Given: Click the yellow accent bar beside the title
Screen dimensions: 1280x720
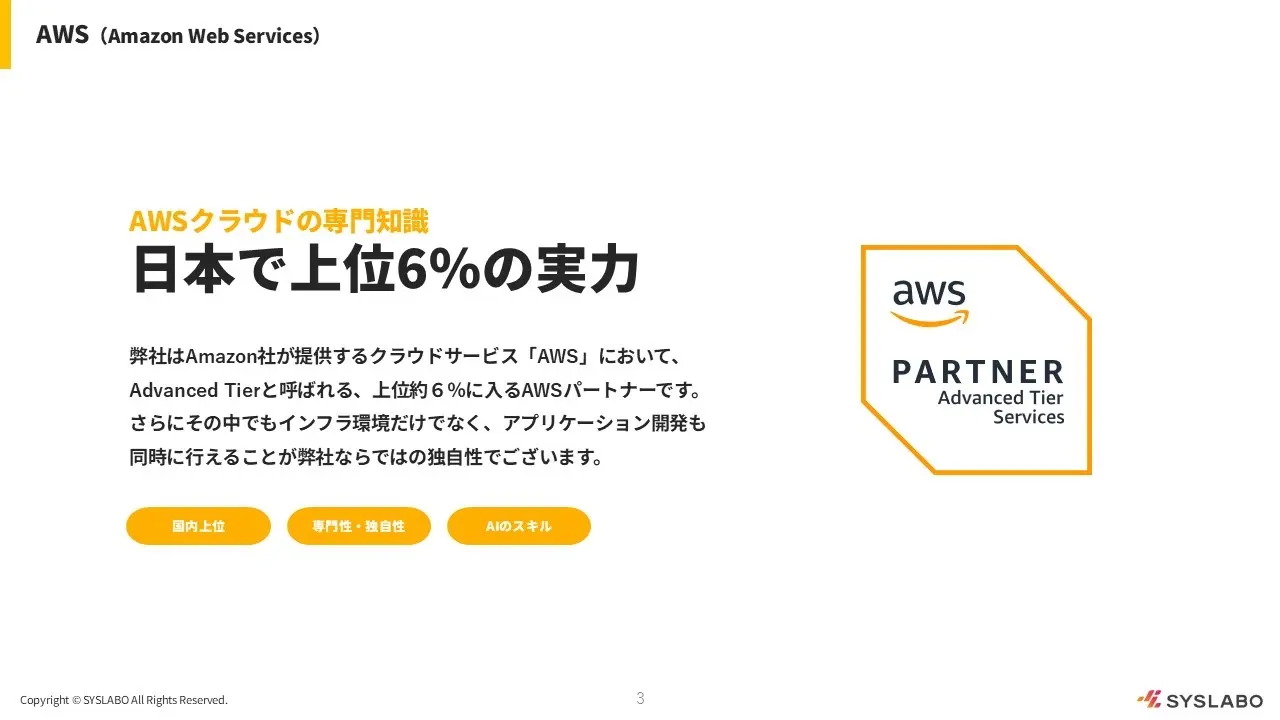Looking at the screenshot, I should 5,34.
